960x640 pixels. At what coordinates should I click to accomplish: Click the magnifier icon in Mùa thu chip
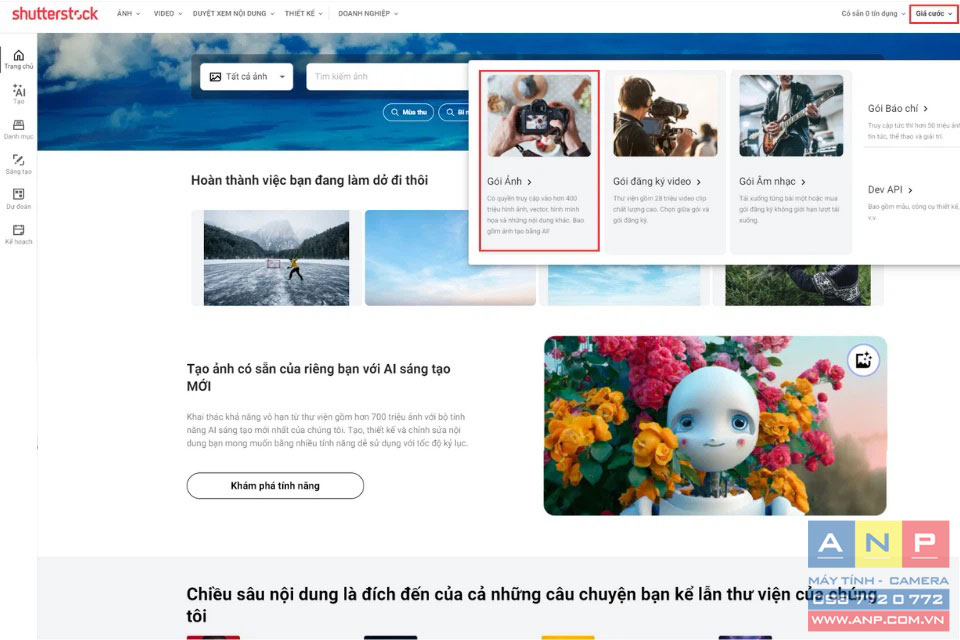395,112
